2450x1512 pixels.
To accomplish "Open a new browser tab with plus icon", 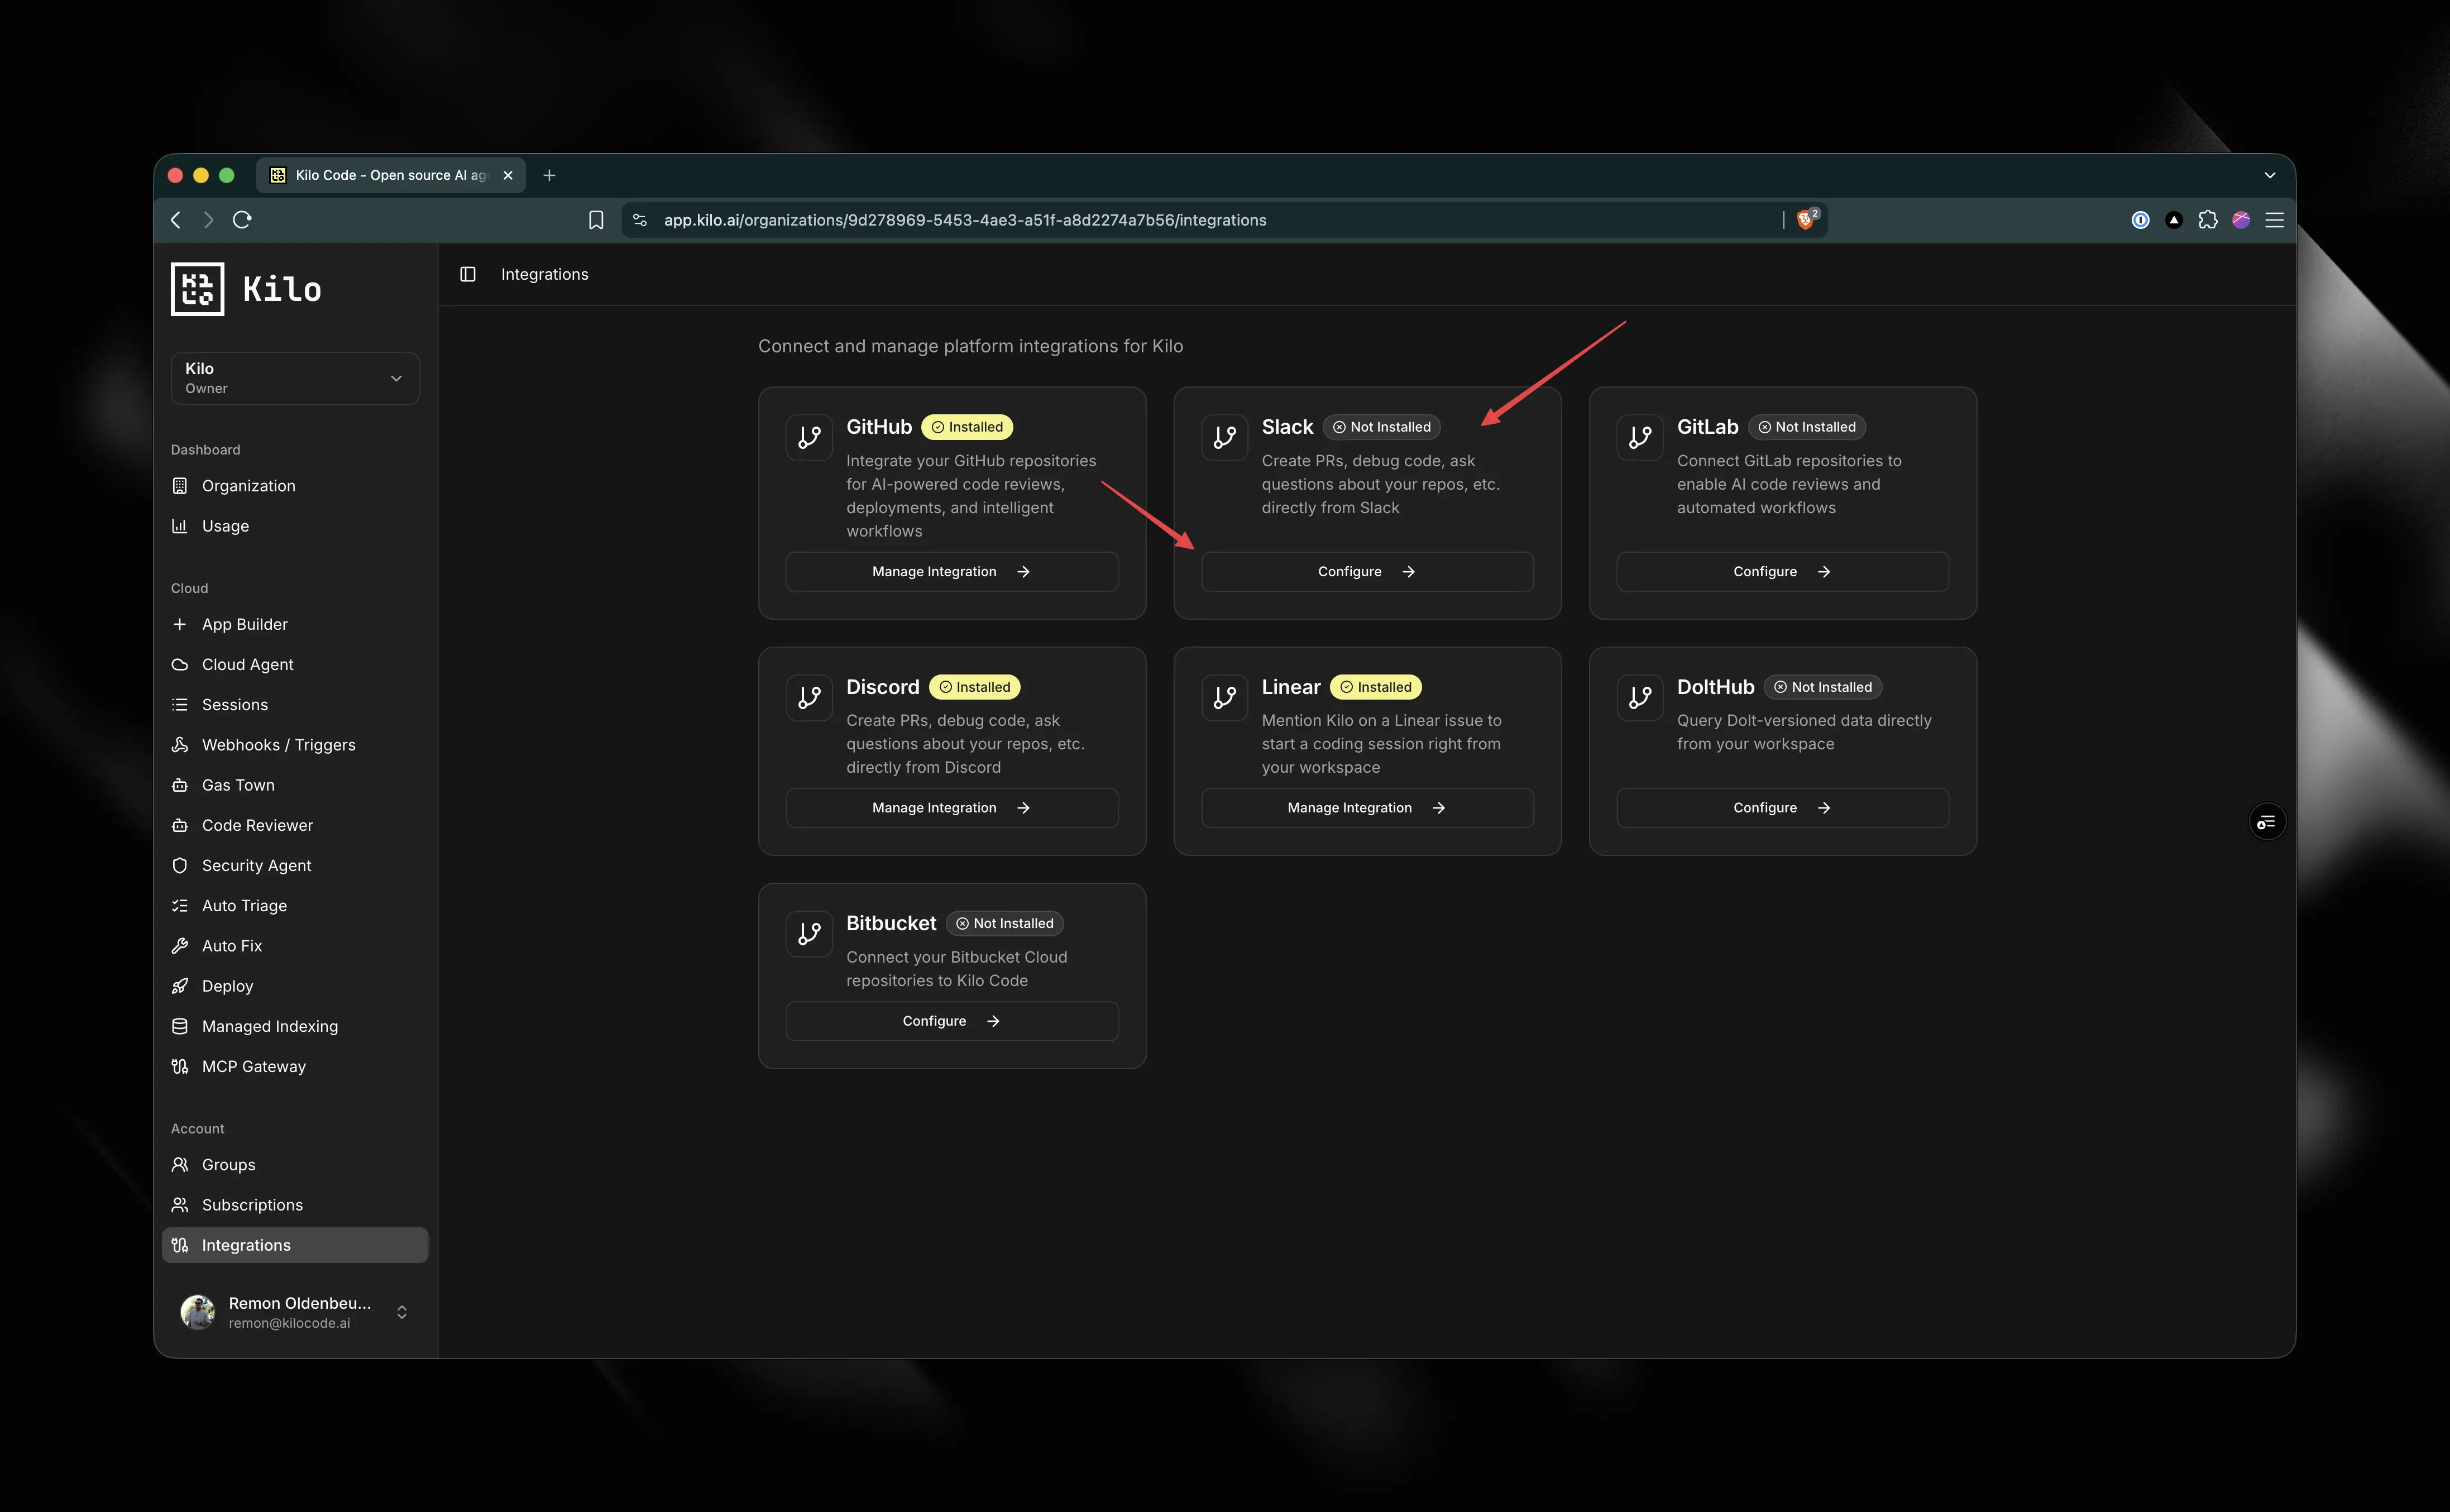I will (549, 175).
